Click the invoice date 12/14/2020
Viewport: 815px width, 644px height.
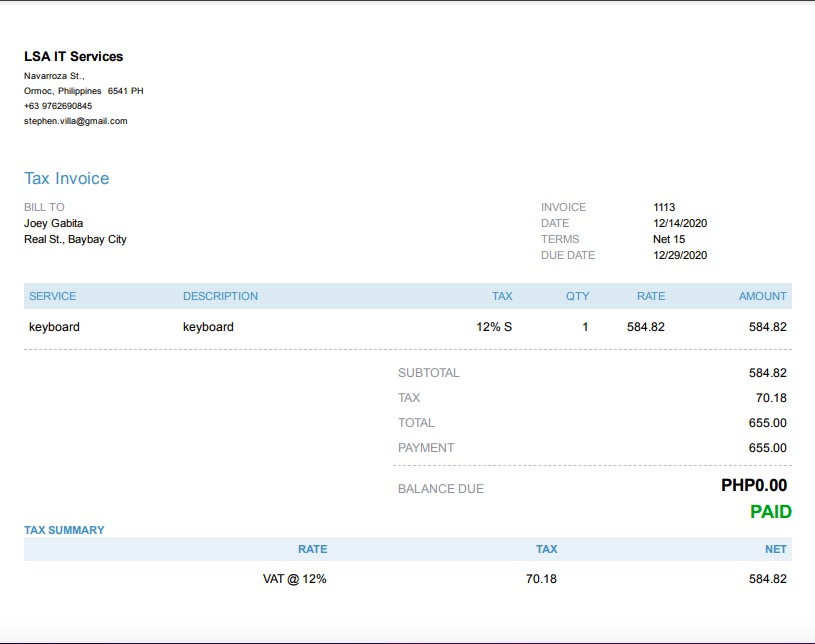tap(680, 223)
